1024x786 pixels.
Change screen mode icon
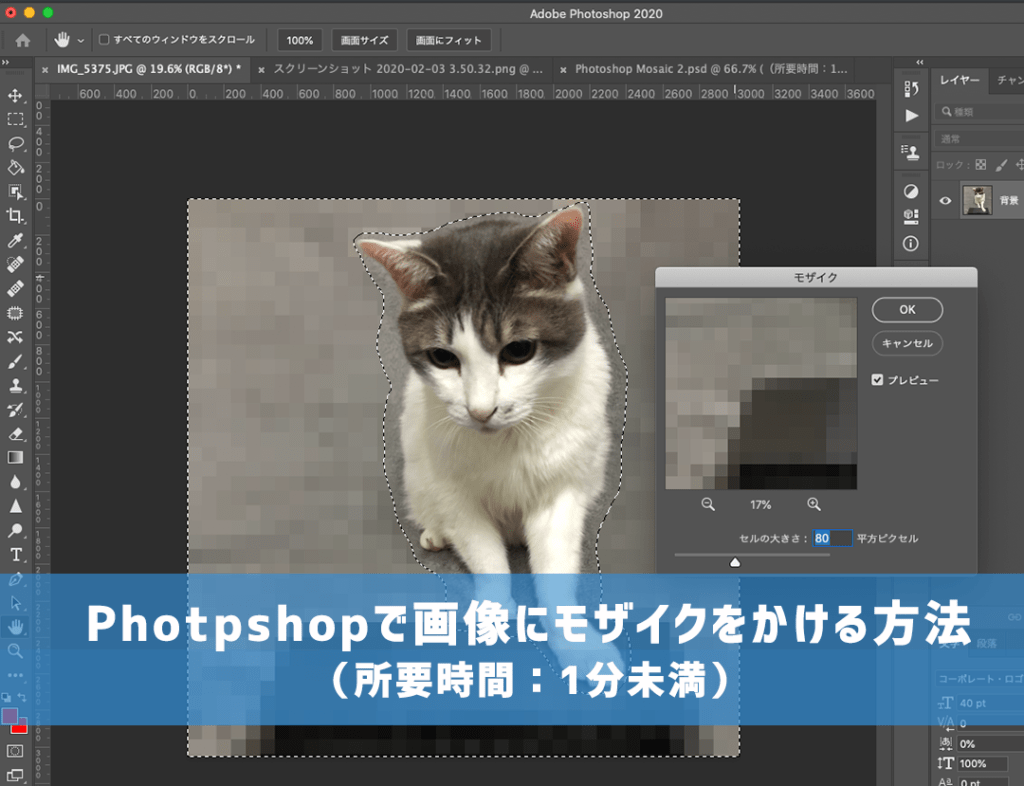(15, 776)
